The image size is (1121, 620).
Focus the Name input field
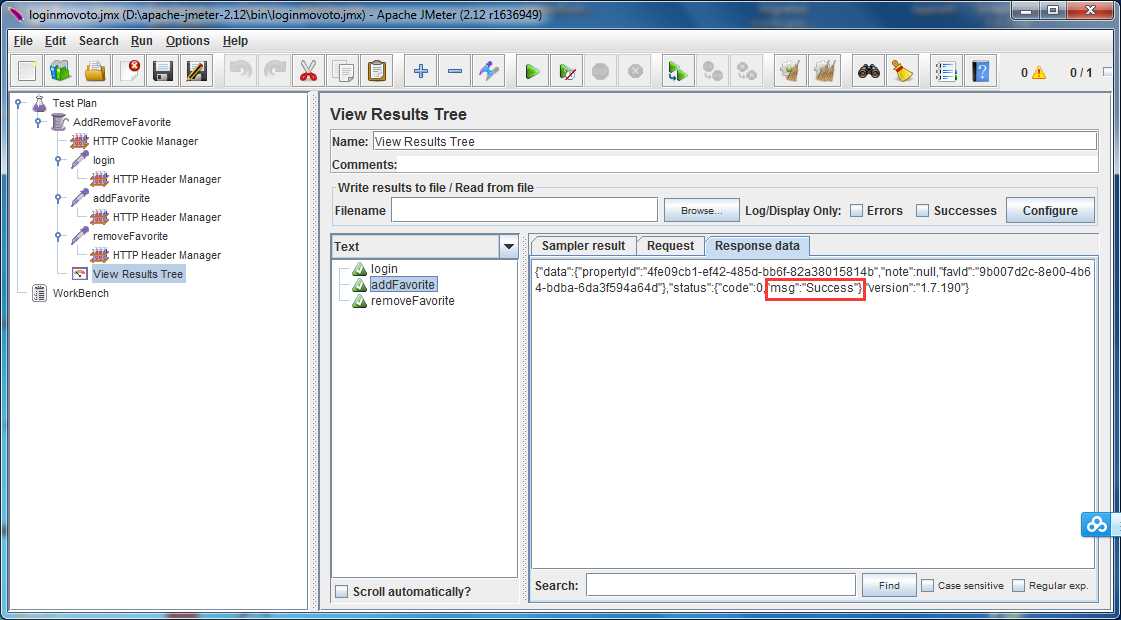point(735,141)
